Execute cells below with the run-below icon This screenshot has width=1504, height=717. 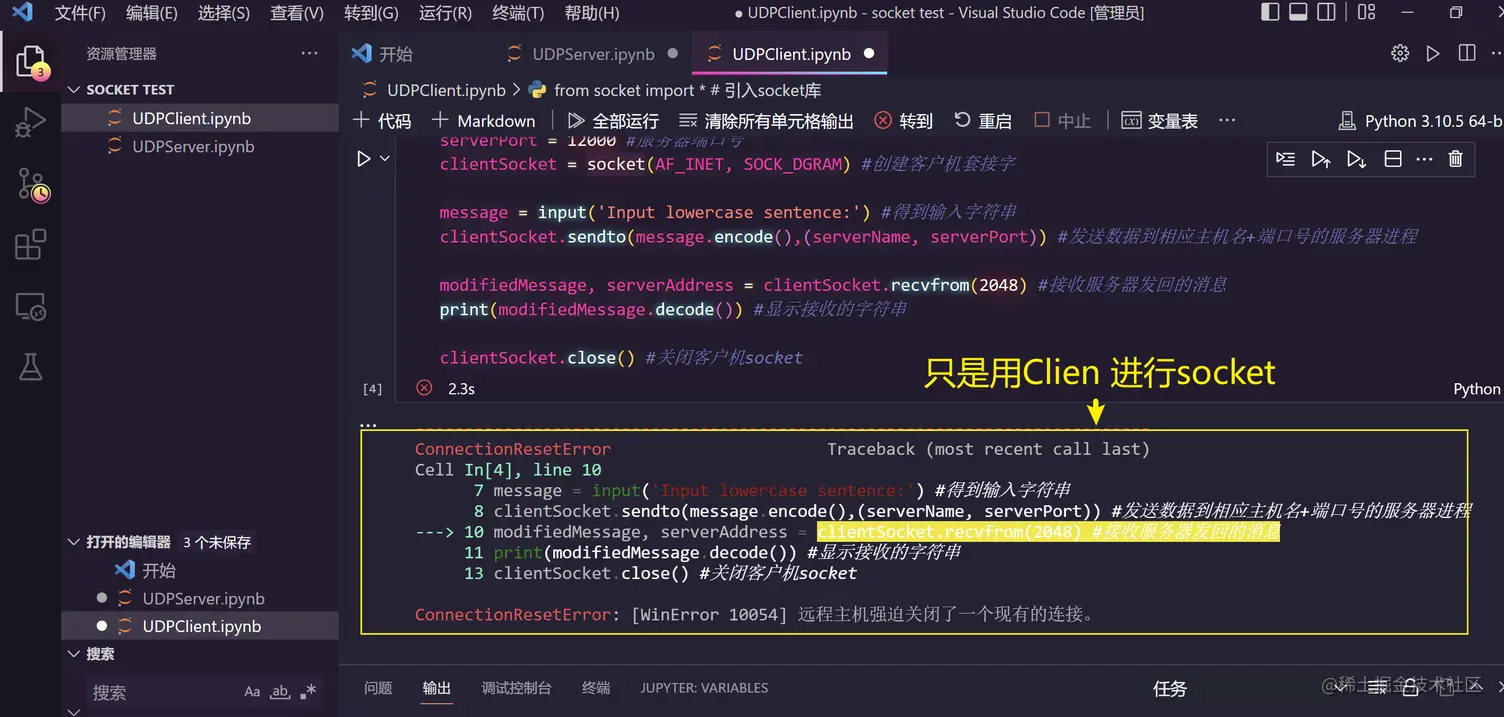click(x=1356, y=159)
